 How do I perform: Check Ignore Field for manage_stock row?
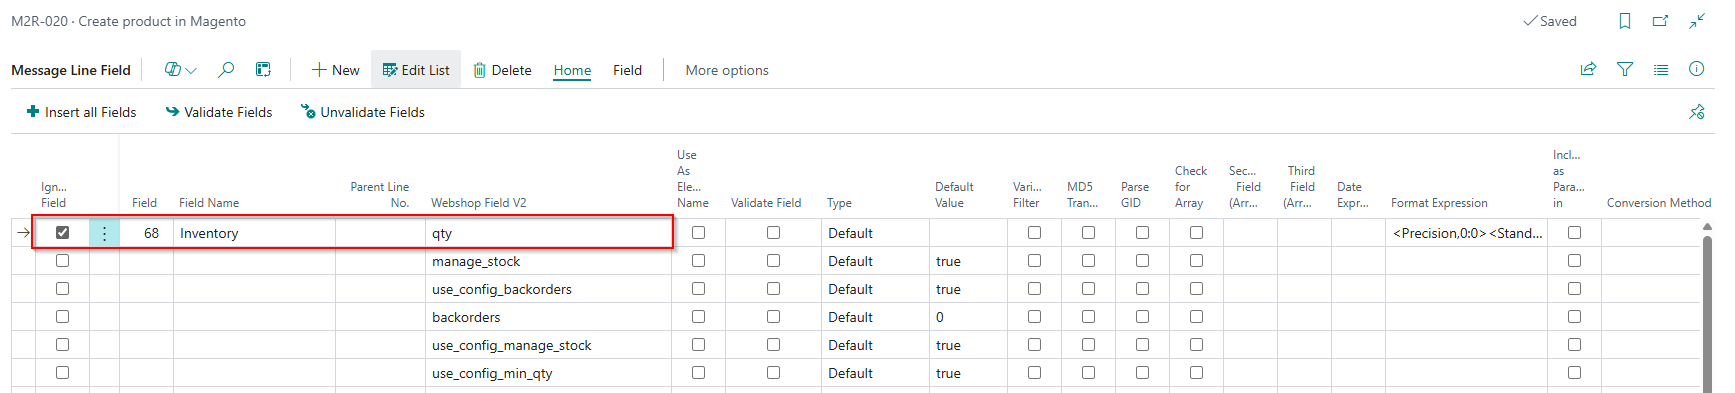point(62,261)
